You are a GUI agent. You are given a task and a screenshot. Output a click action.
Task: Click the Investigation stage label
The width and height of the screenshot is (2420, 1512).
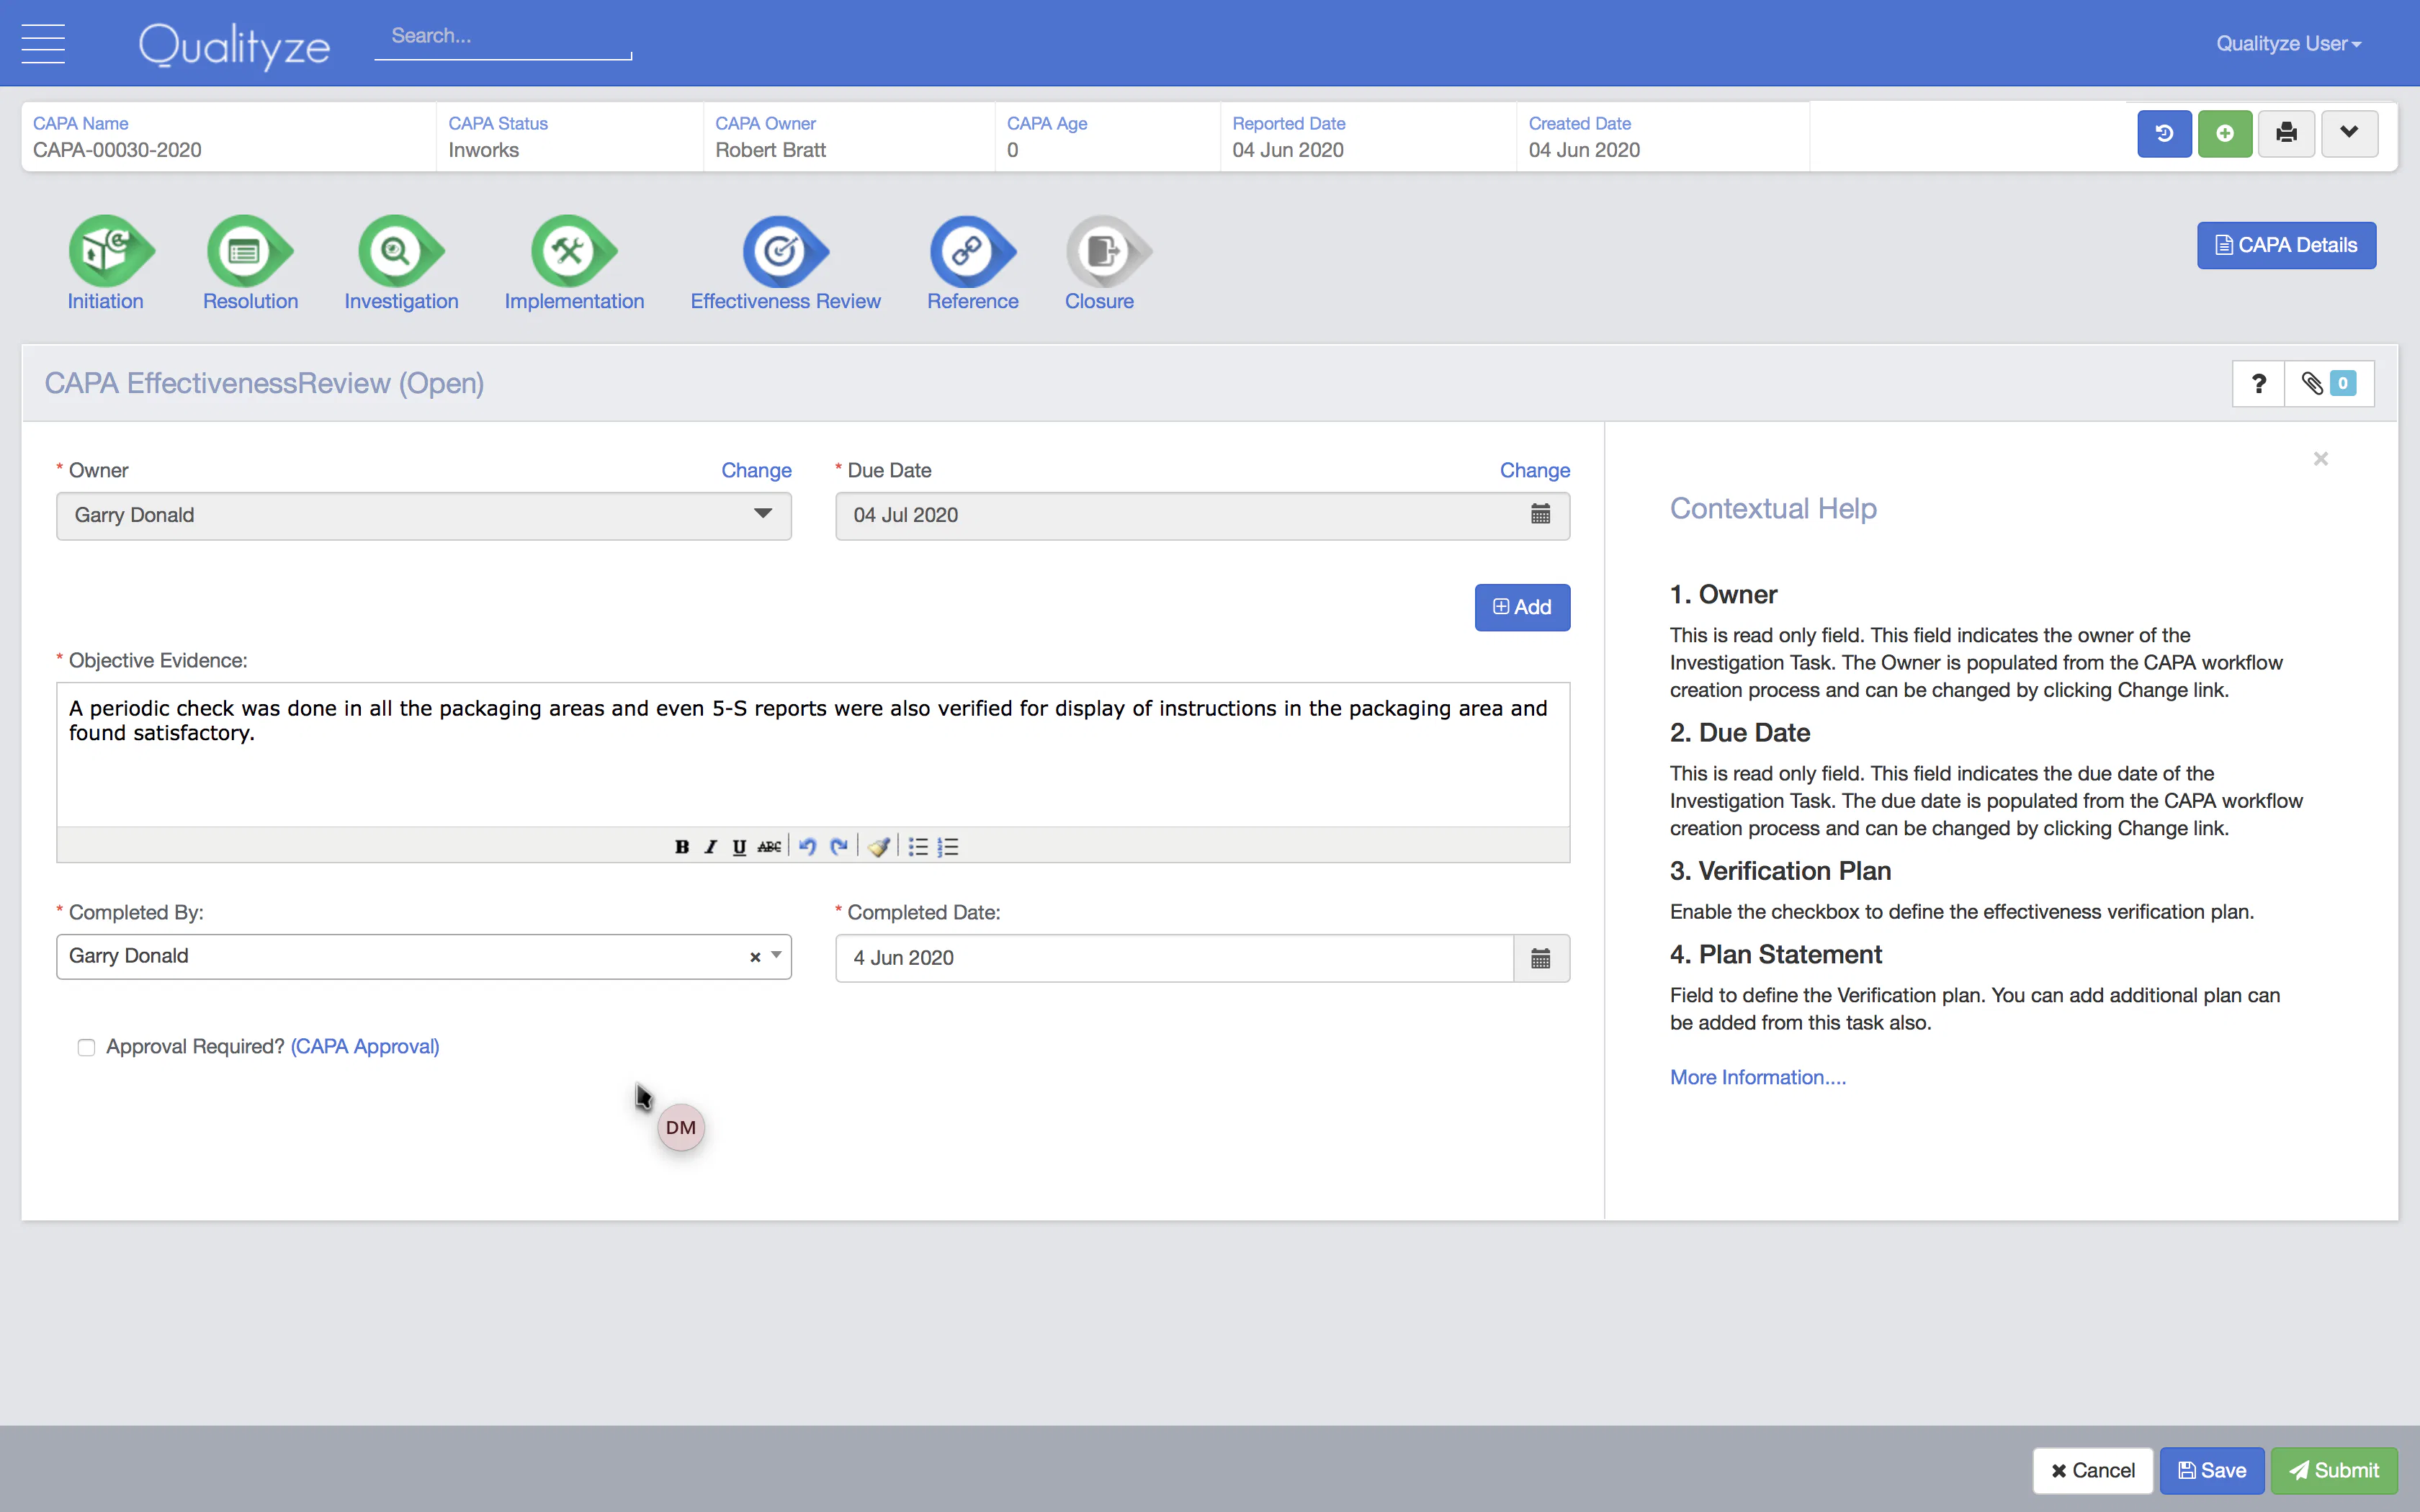coord(401,301)
